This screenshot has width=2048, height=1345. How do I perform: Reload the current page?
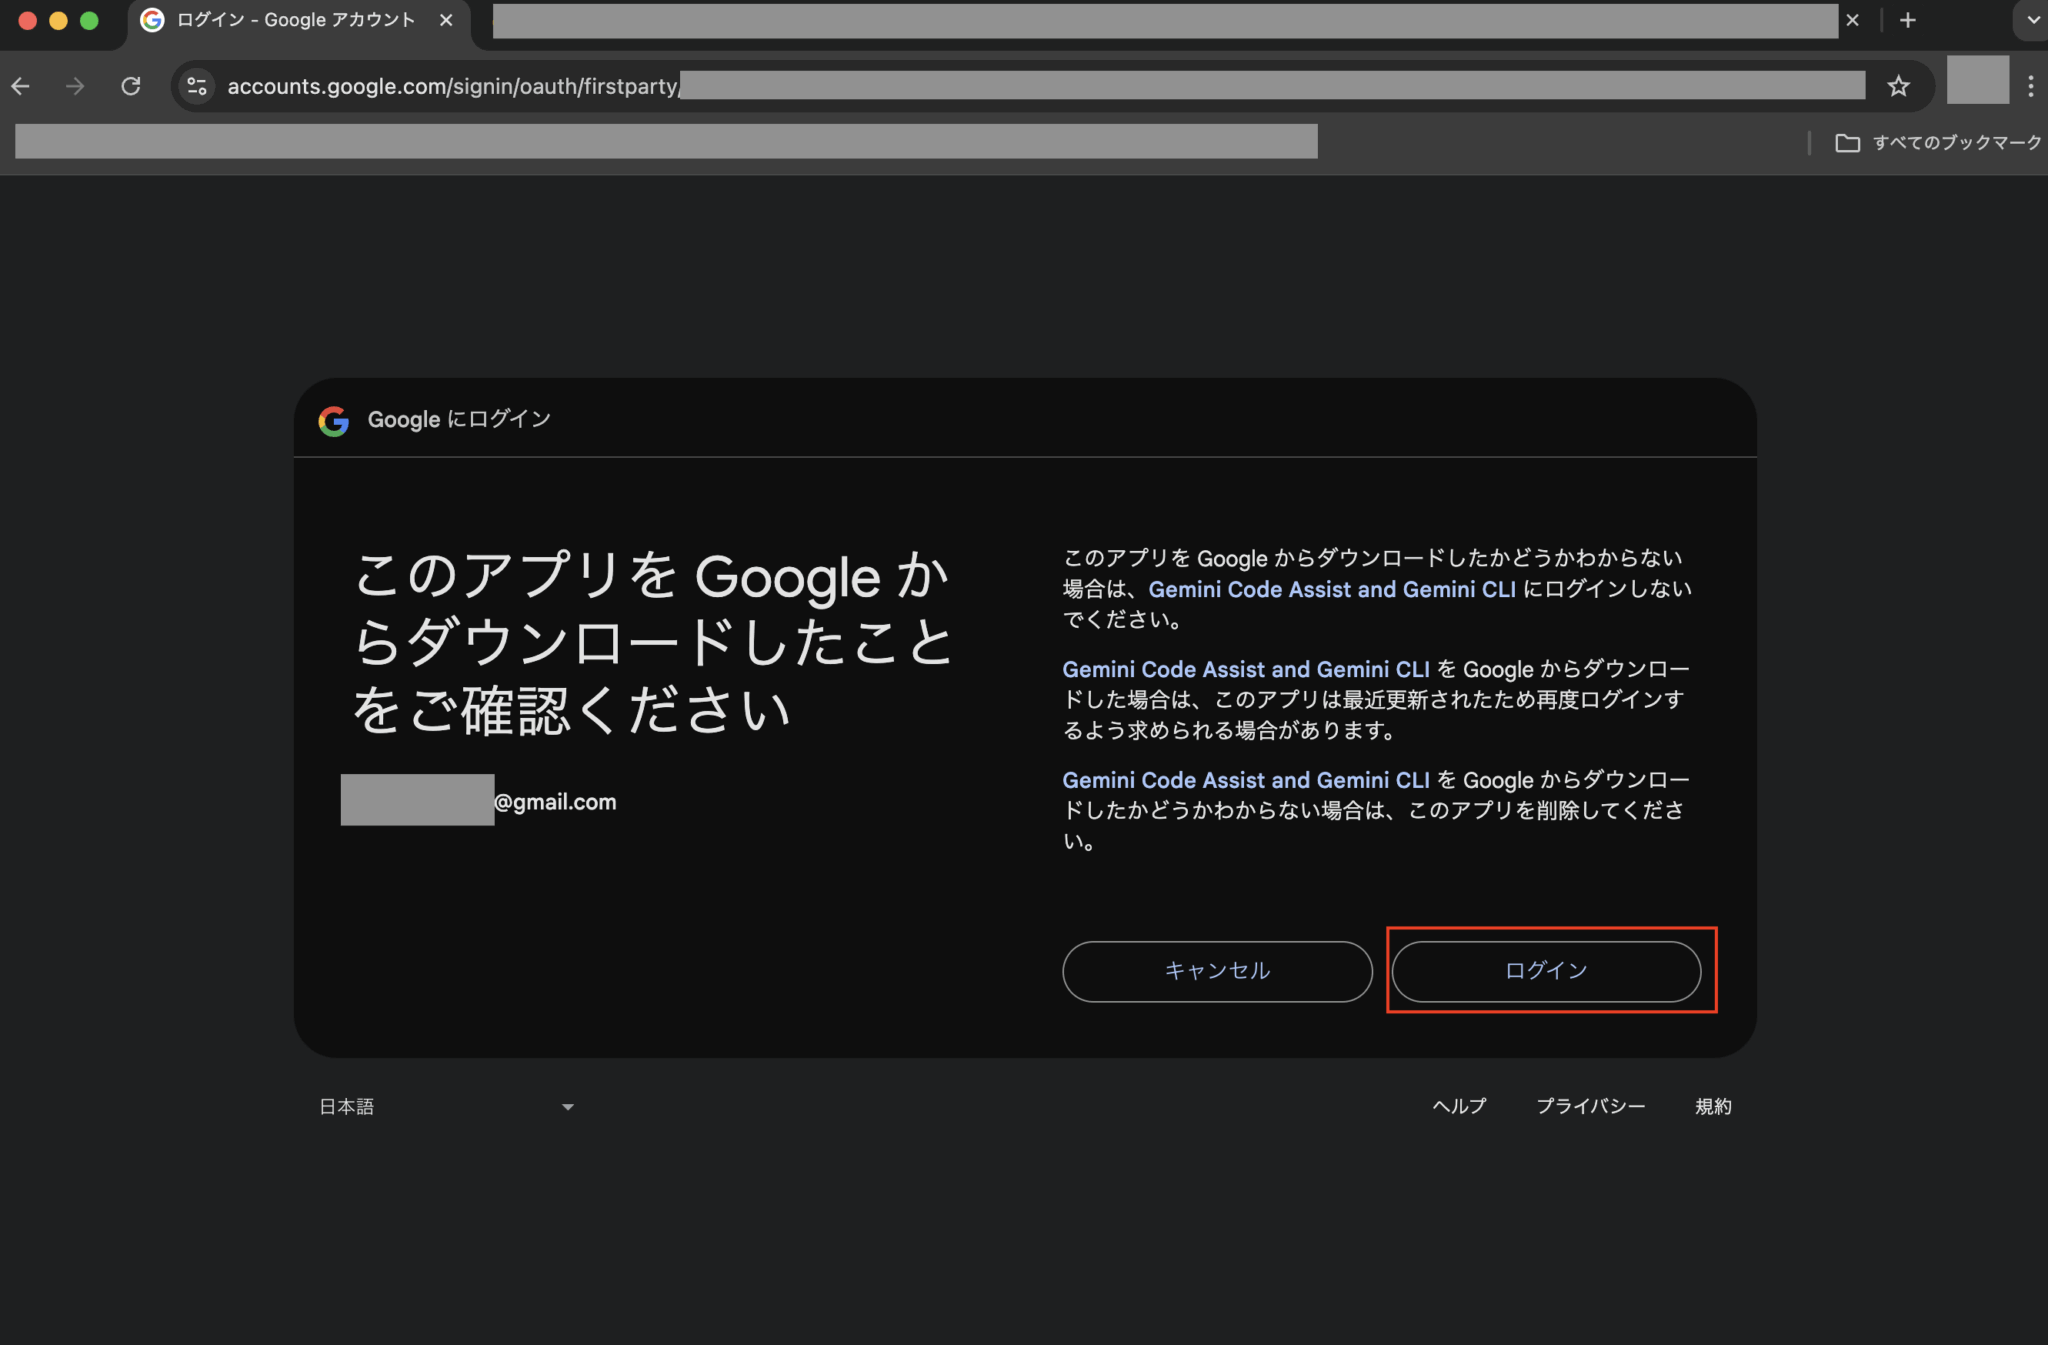[131, 86]
